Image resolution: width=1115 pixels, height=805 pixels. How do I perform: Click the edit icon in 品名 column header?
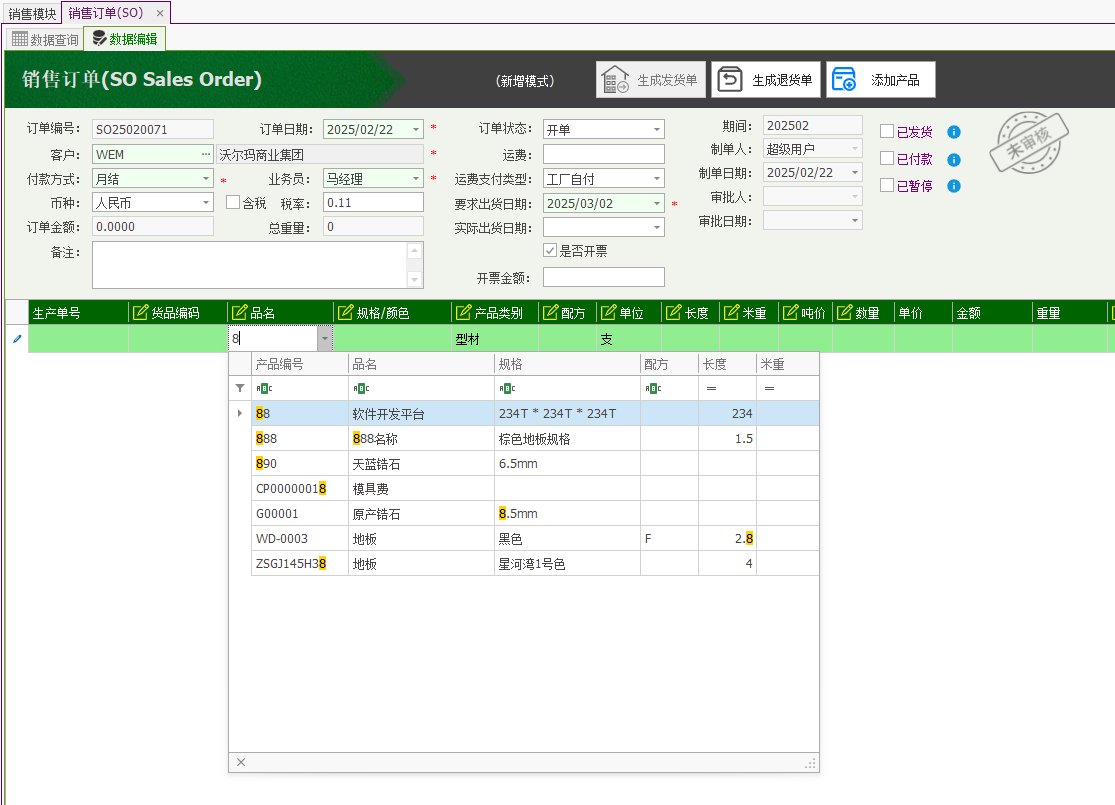tap(240, 312)
